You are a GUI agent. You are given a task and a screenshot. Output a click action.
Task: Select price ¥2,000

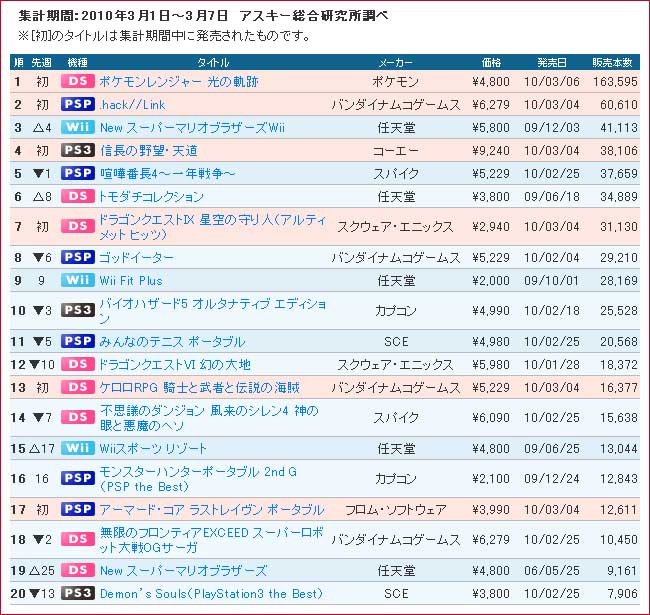click(491, 281)
